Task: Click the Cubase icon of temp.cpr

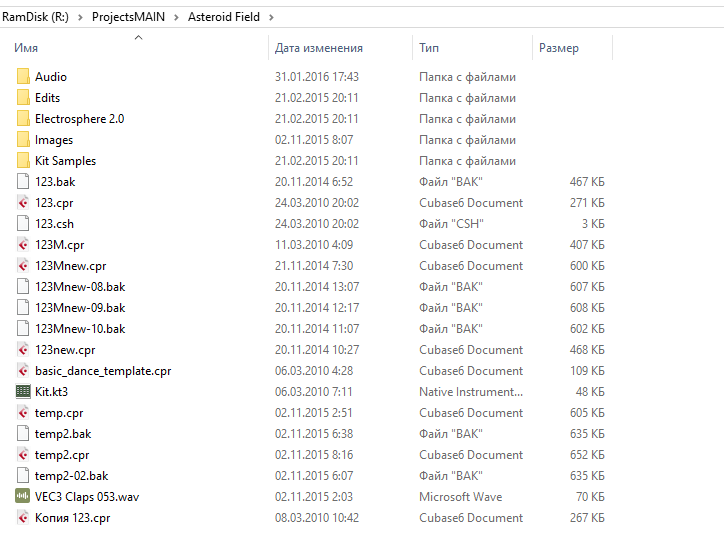Action: (x=23, y=413)
